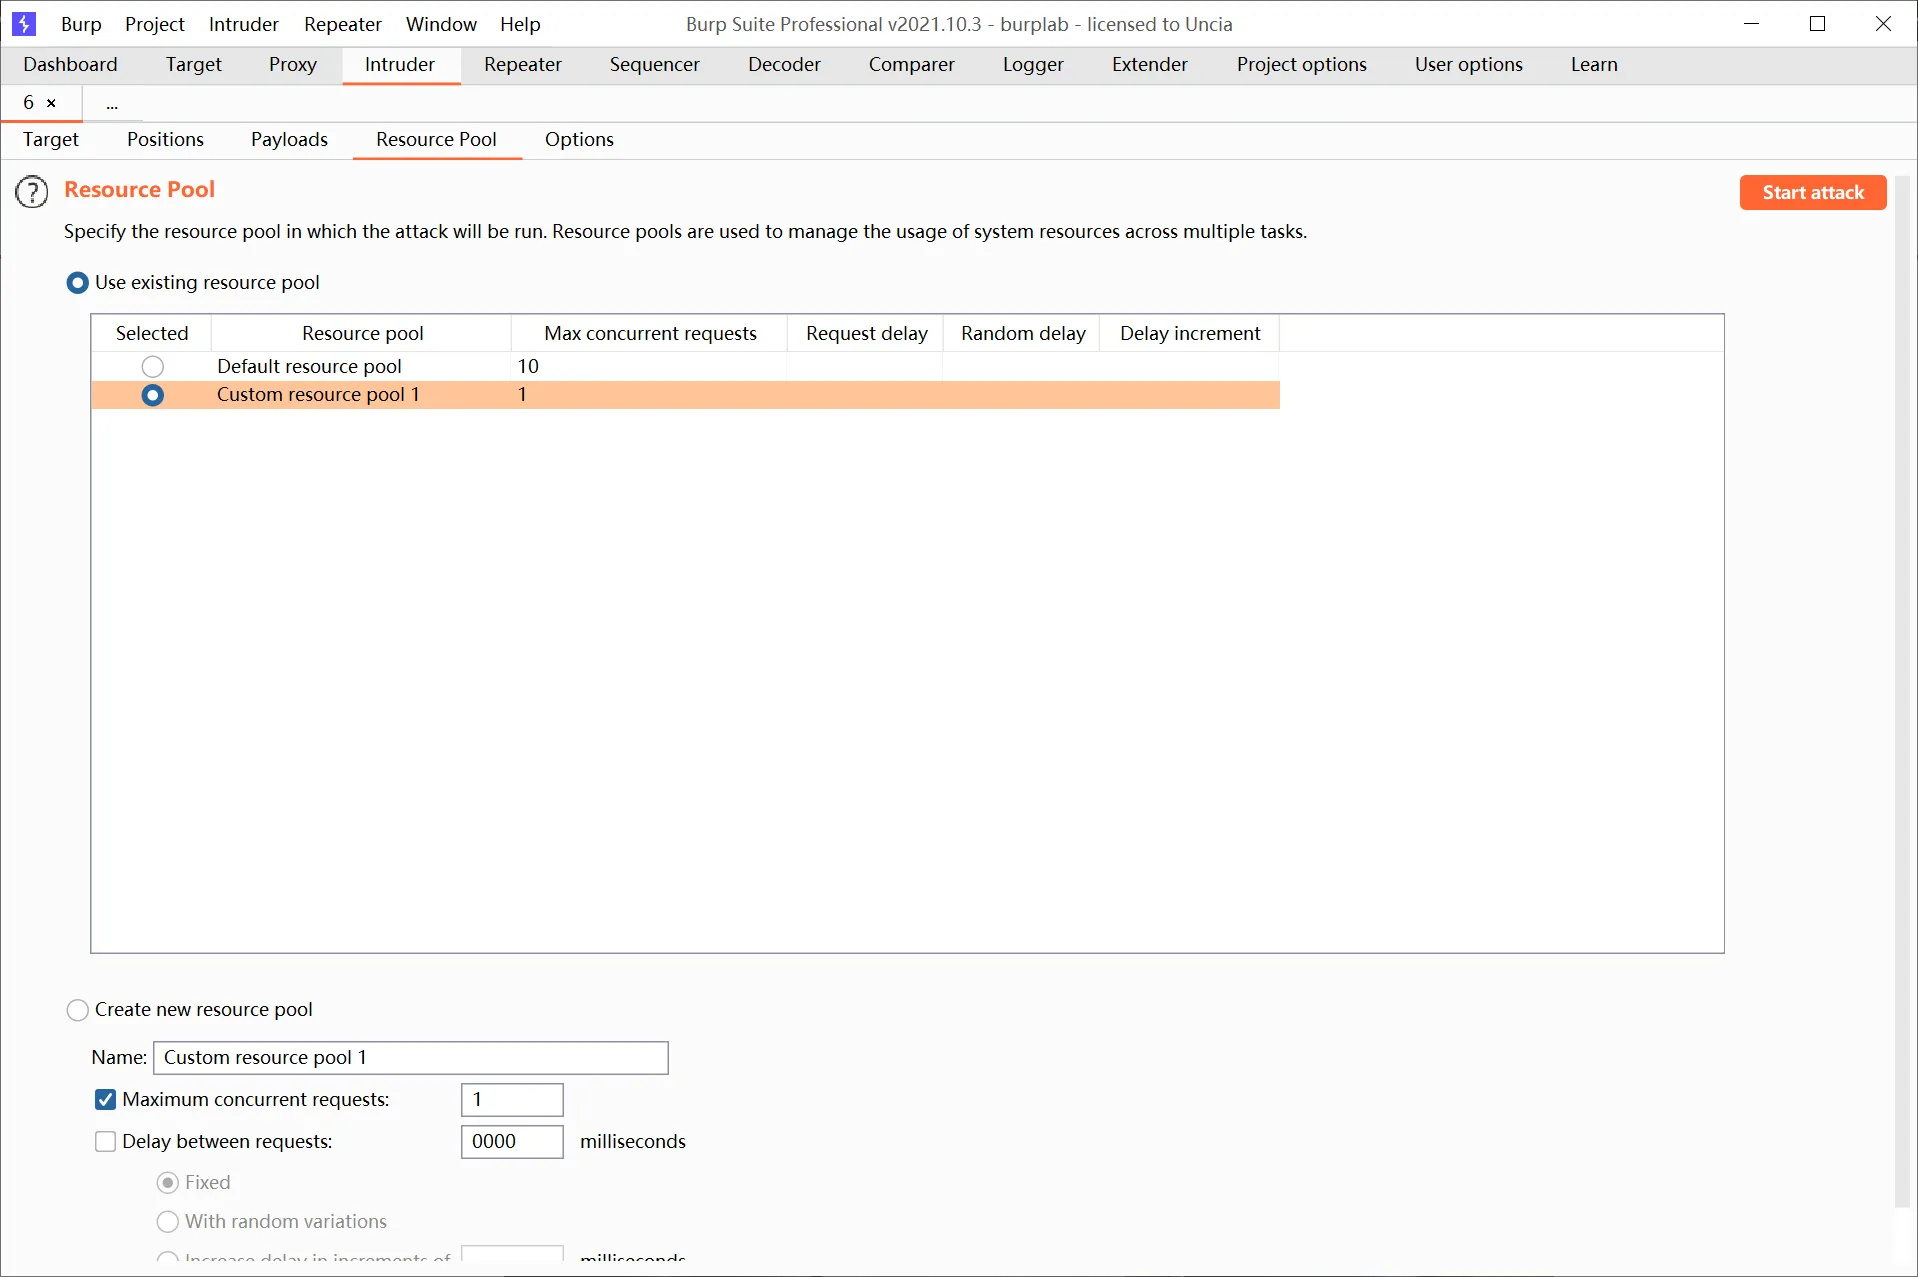Screen dimensions: 1918x1277
Task: Open the Window menu
Action: tap(441, 24)
